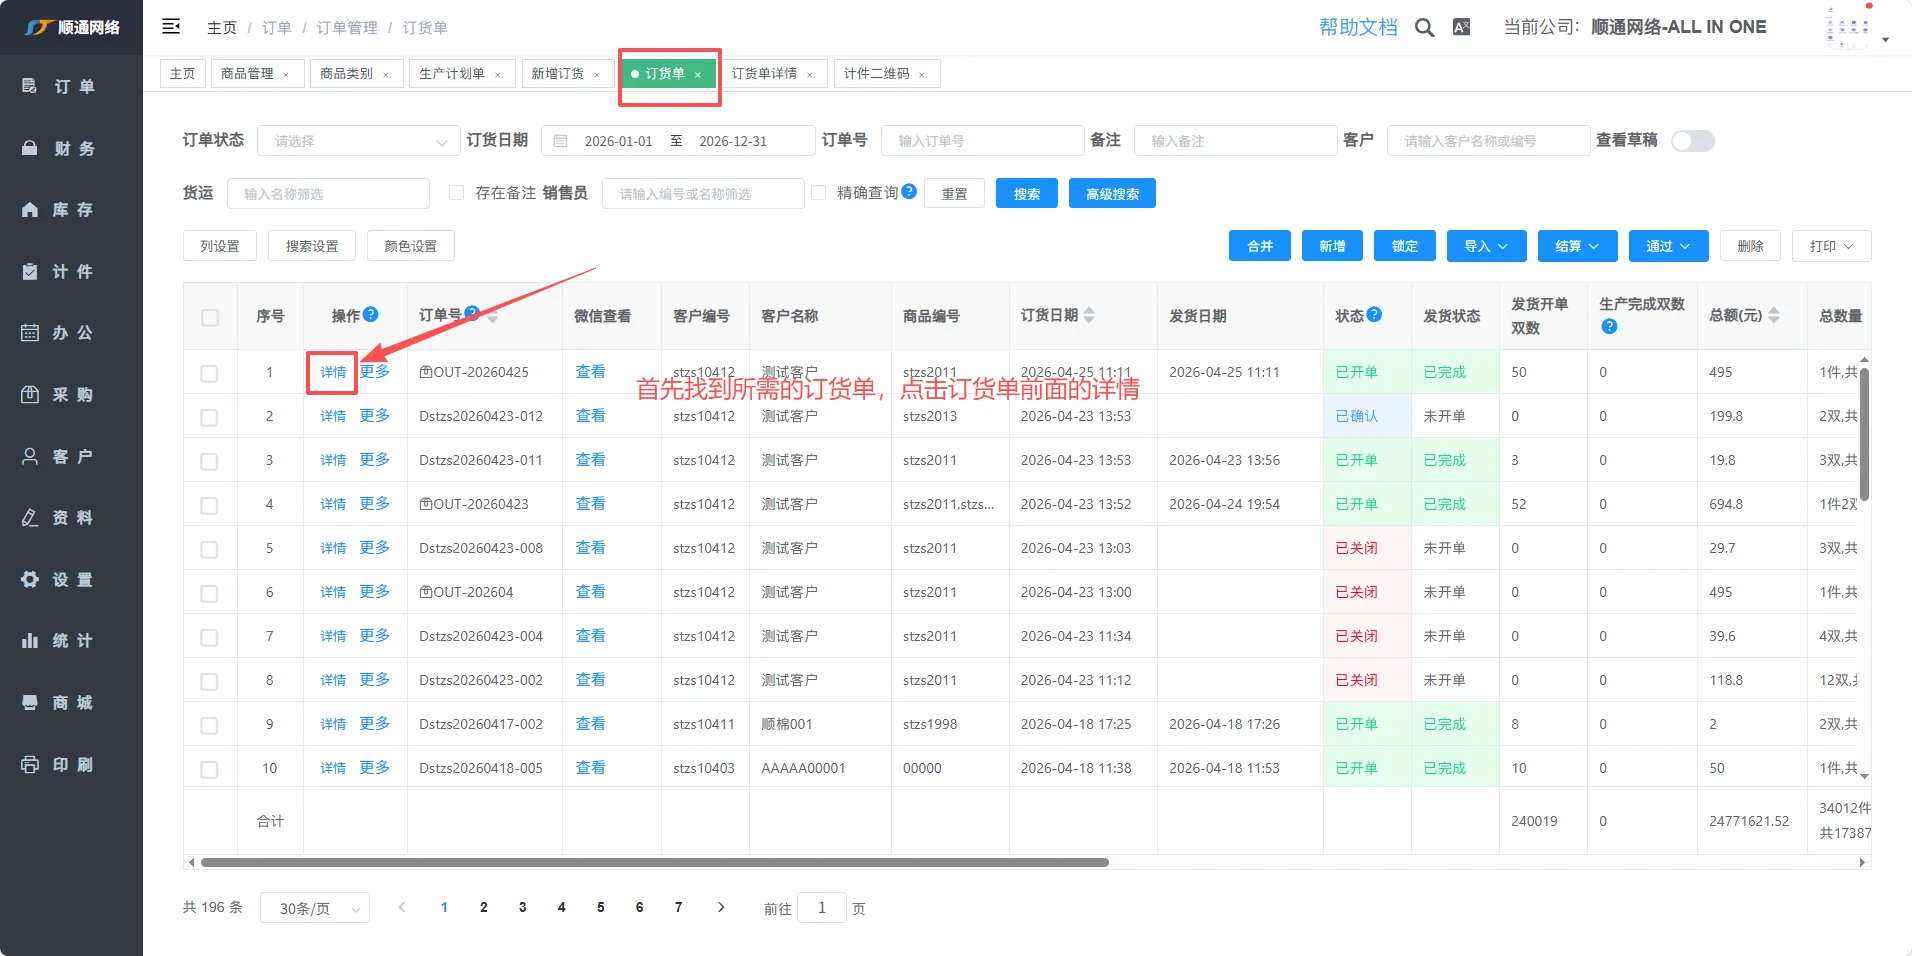Click the 高级搜索 button
The height and width of the screenshot is (956, 1912).
(1112, 194)
